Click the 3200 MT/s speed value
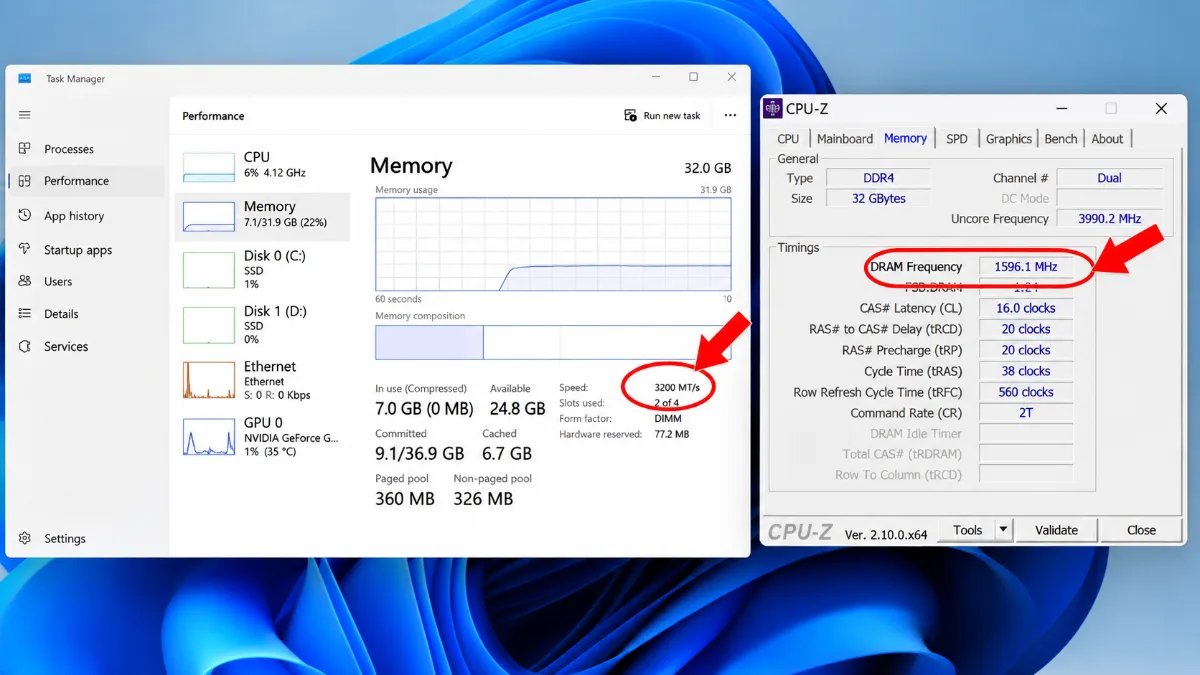 click(x=679, y=387)
